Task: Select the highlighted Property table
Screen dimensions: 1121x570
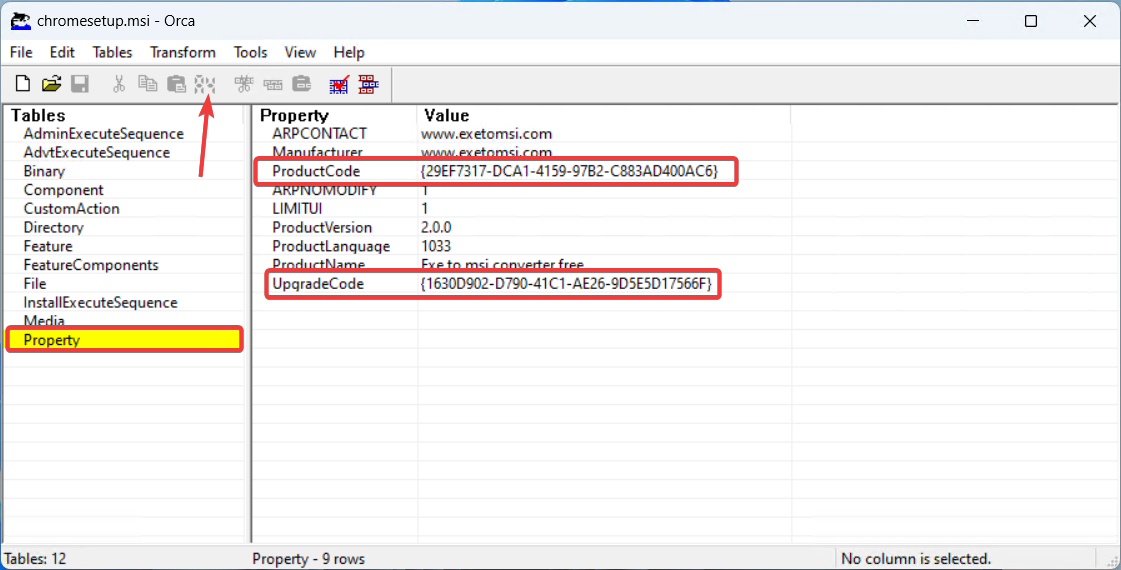Action: [124, 340]
